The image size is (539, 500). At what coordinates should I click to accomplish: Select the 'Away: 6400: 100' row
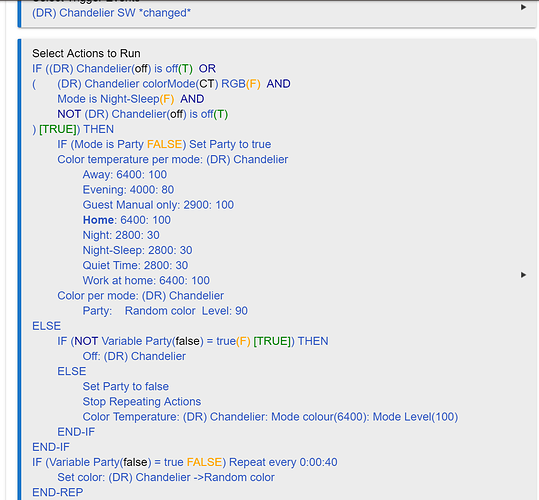(x=124, y=175)
